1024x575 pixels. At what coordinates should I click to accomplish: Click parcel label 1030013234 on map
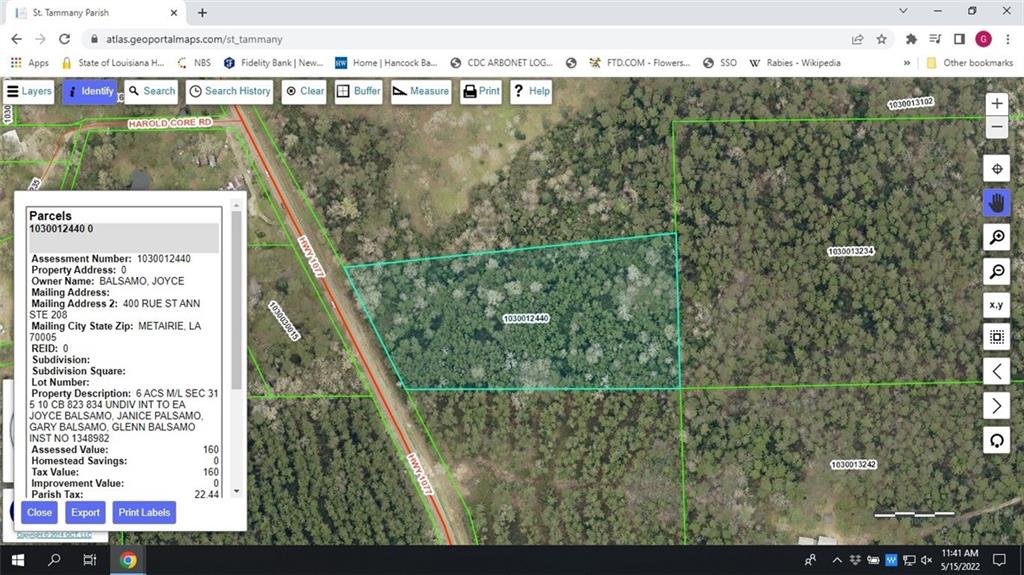[x=850, y=251]
